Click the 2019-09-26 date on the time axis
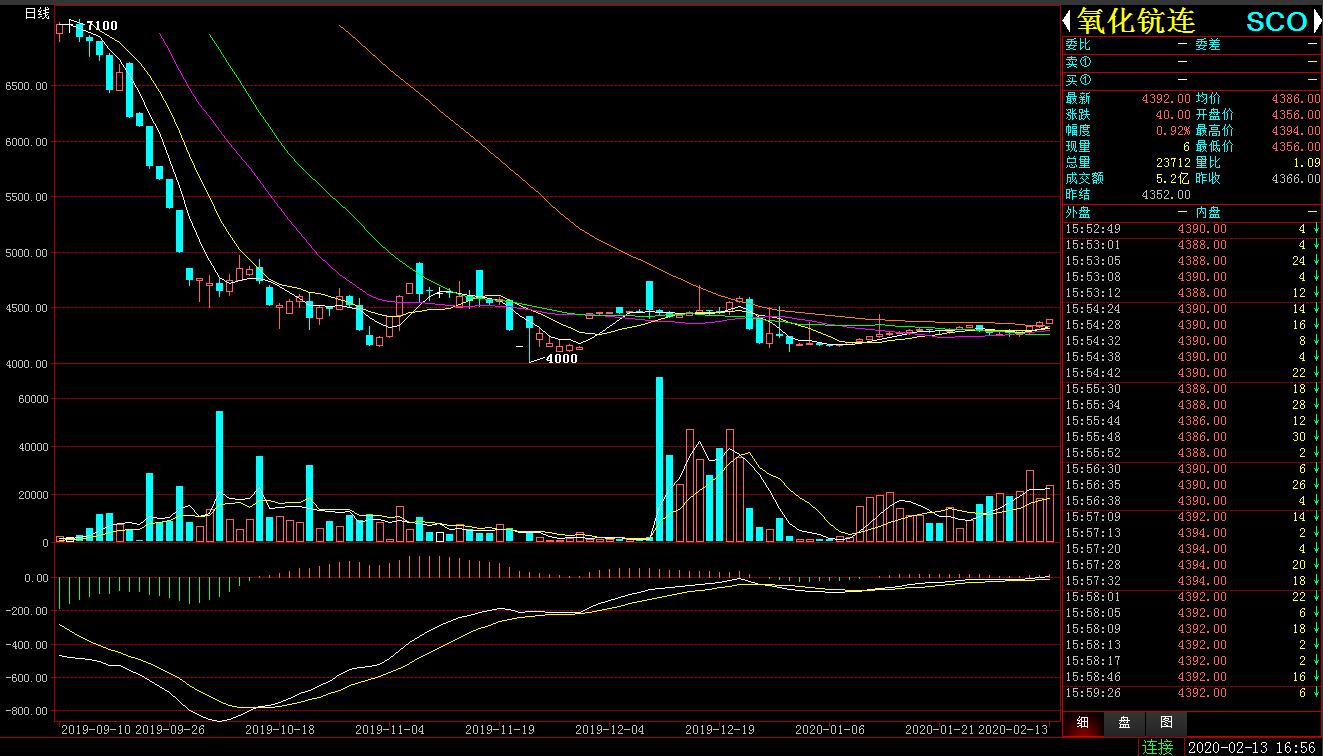Viewport: 1323px width, 756px height. [171, 730]
